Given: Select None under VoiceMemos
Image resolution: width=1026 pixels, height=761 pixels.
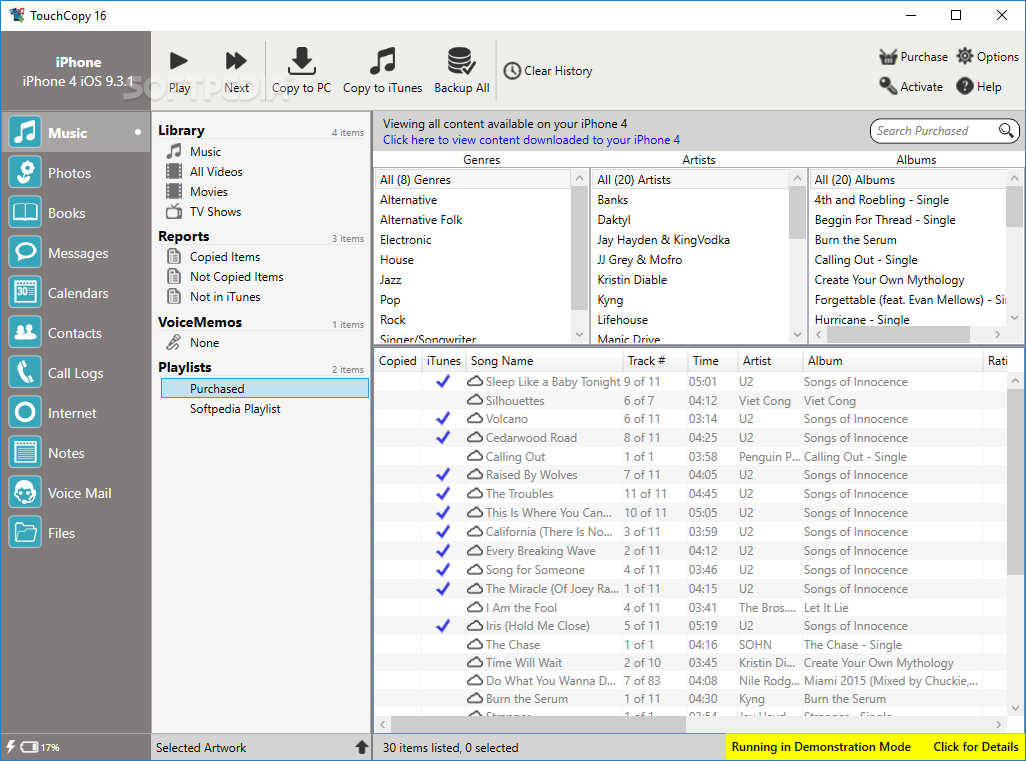Looking at the screenshot, I should click(204, 343).
